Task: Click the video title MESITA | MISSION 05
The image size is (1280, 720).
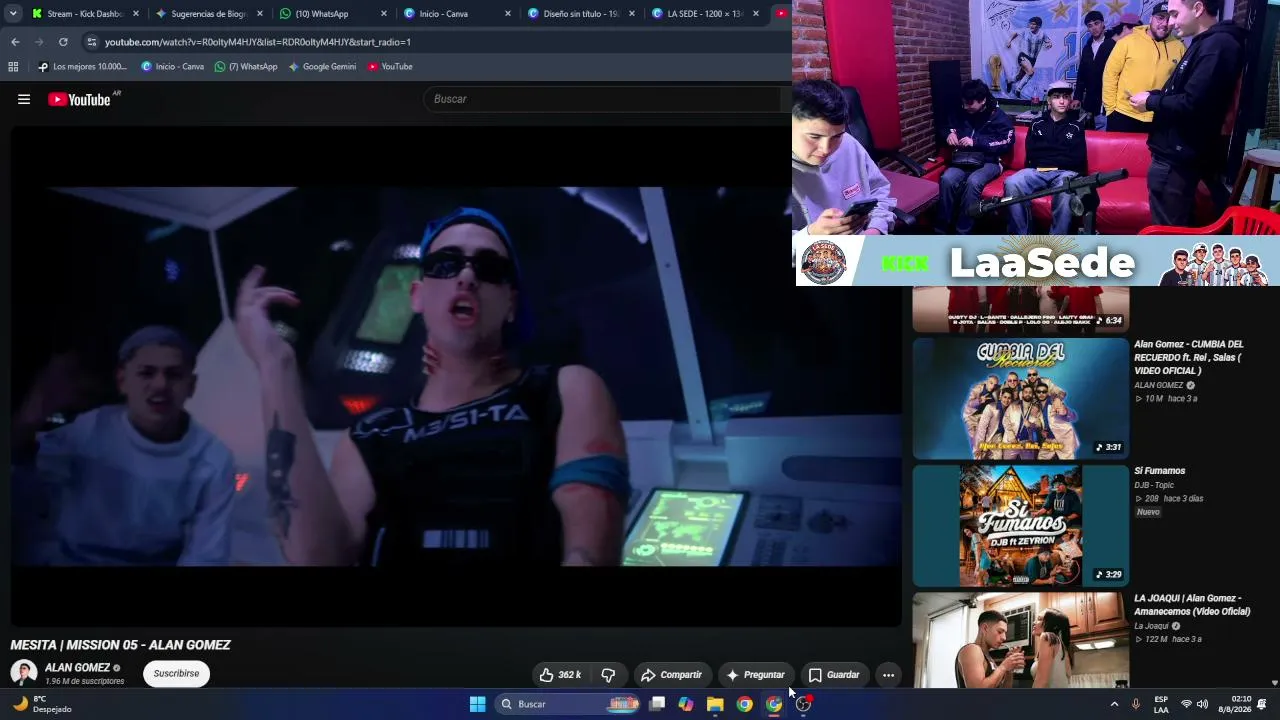Action: point(121,645)
